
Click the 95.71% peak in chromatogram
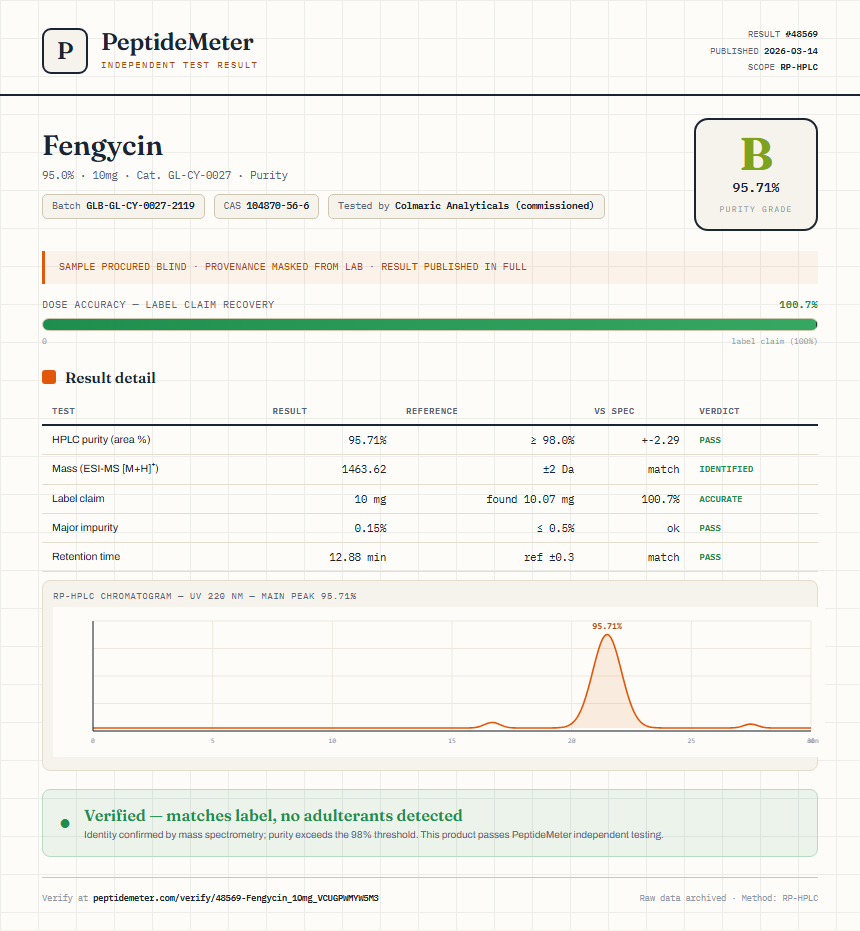[x=607, y=682]
